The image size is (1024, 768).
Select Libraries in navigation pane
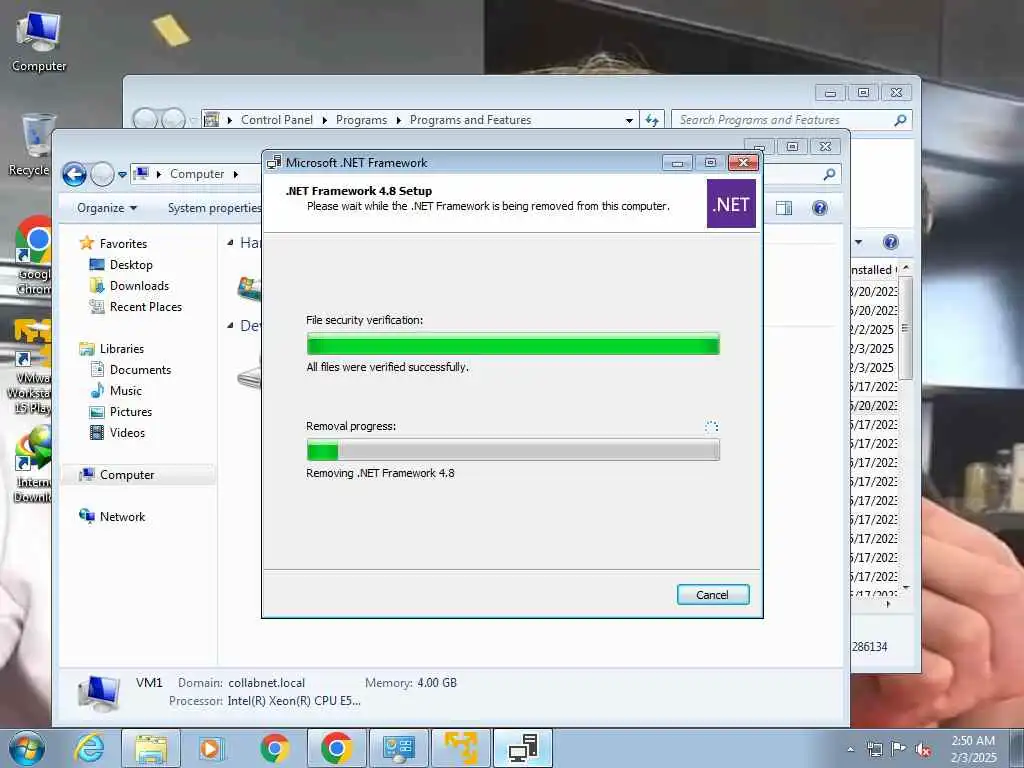tap(121, 349)
